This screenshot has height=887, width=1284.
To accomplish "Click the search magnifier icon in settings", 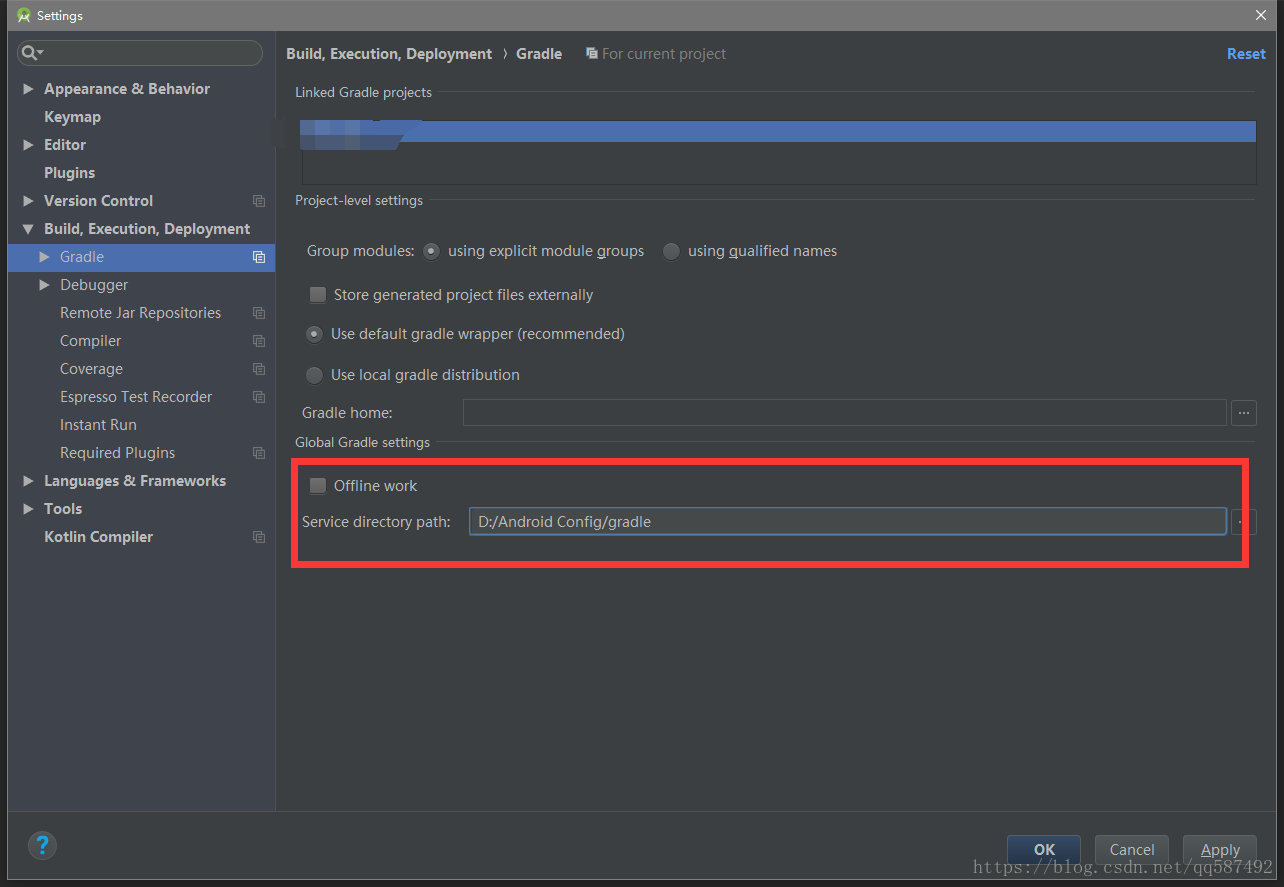I will tap(30, 53).
